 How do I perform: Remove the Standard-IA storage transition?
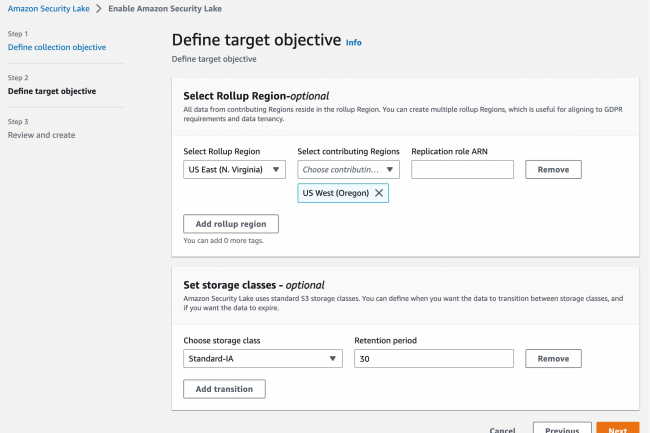[553, 358]
